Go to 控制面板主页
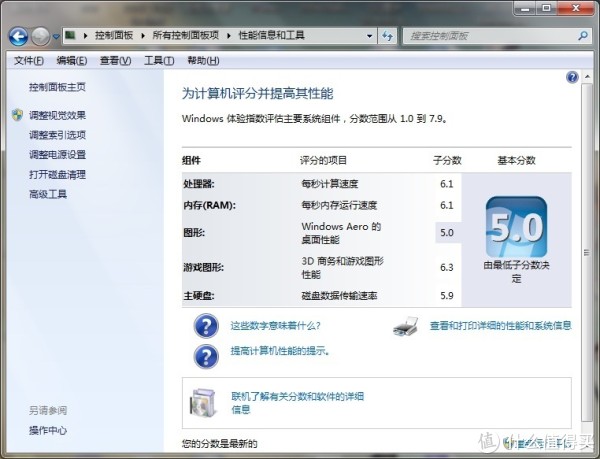The height and width of the screenshot is (459, 600). pyautogui.click(x=57, y=87)
